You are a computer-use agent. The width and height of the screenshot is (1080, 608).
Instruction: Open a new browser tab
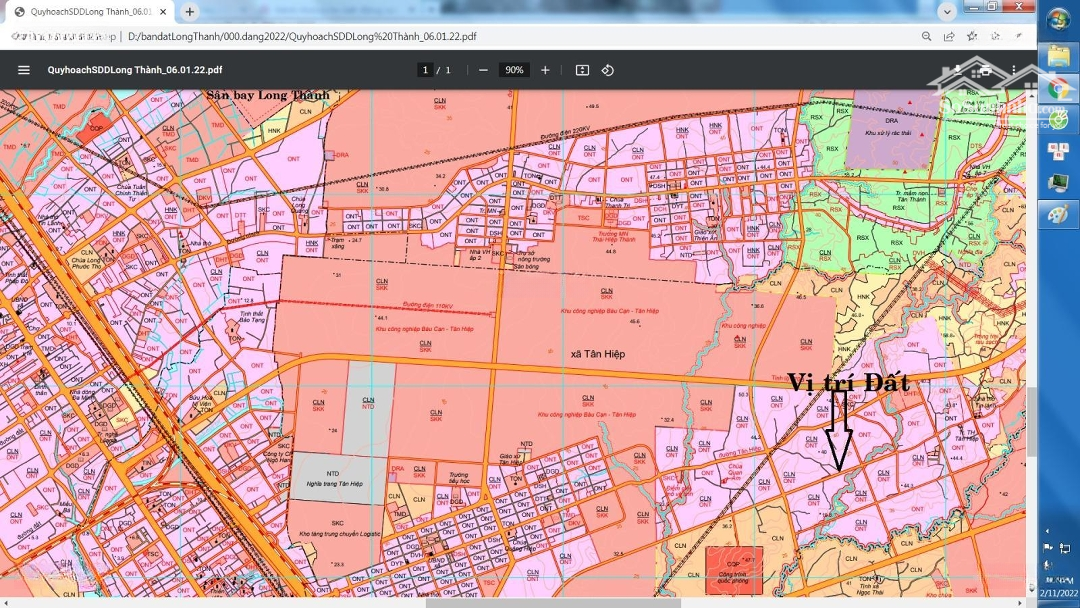coord(190,12)
